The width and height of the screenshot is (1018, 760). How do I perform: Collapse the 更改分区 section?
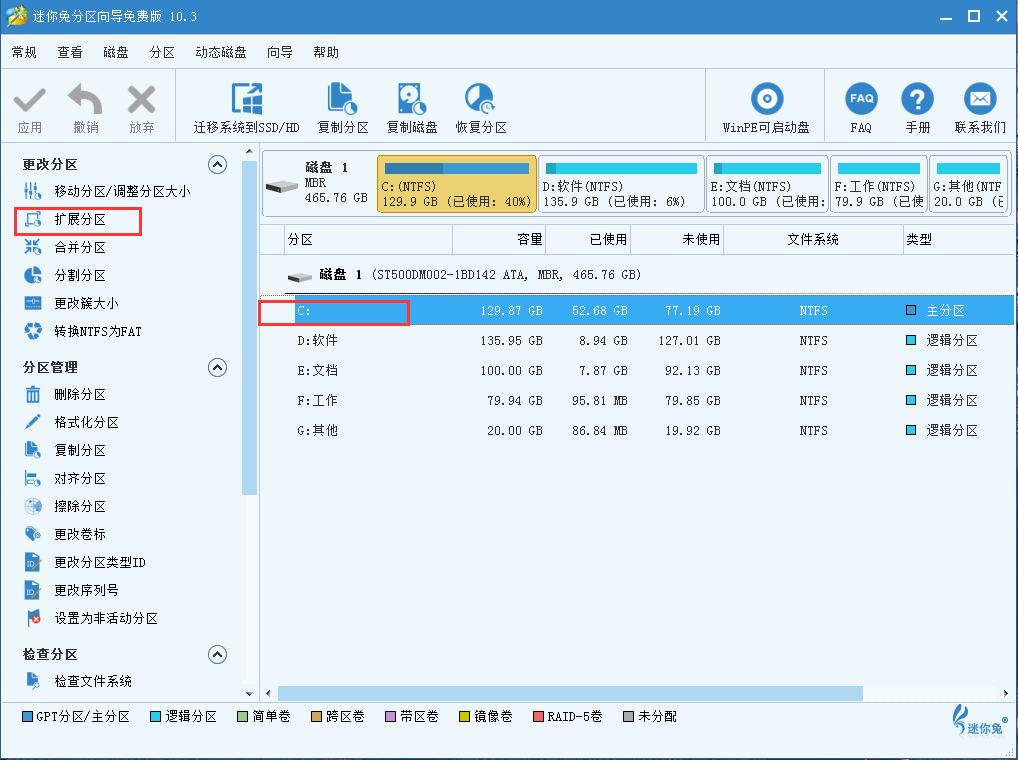click(217, 164)
